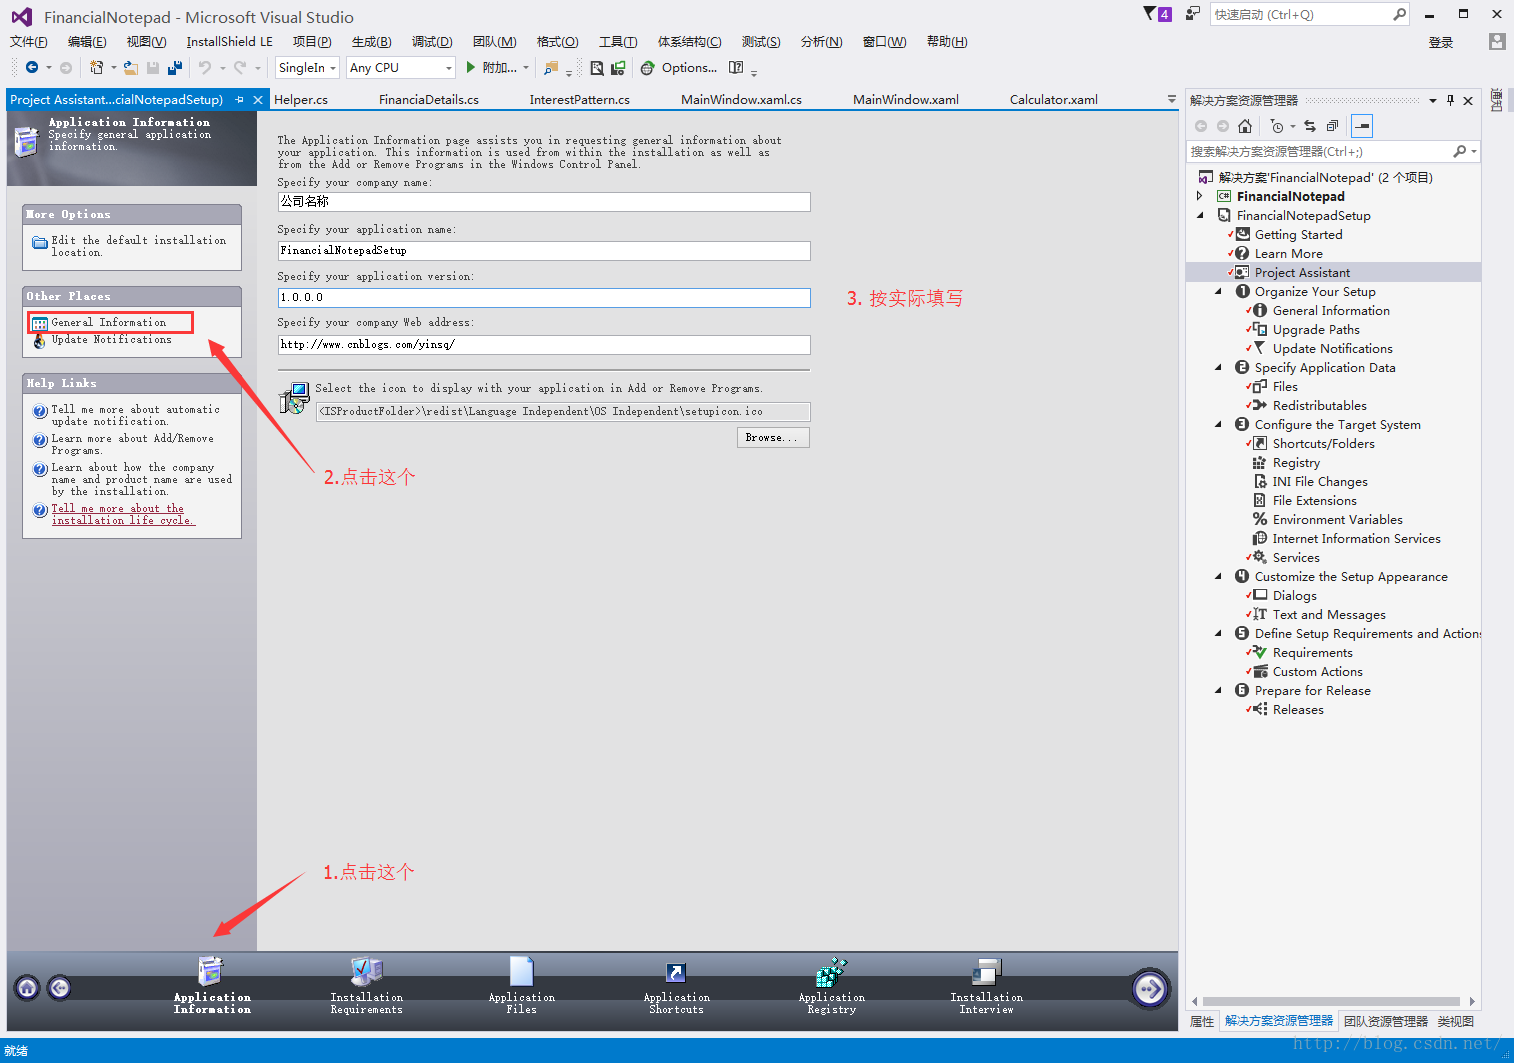The width and height of the screenshot is (1514, 1063).
Task: Click Solution Explorer horizontal scrollbar
Action: (x=1331, y=1001)
